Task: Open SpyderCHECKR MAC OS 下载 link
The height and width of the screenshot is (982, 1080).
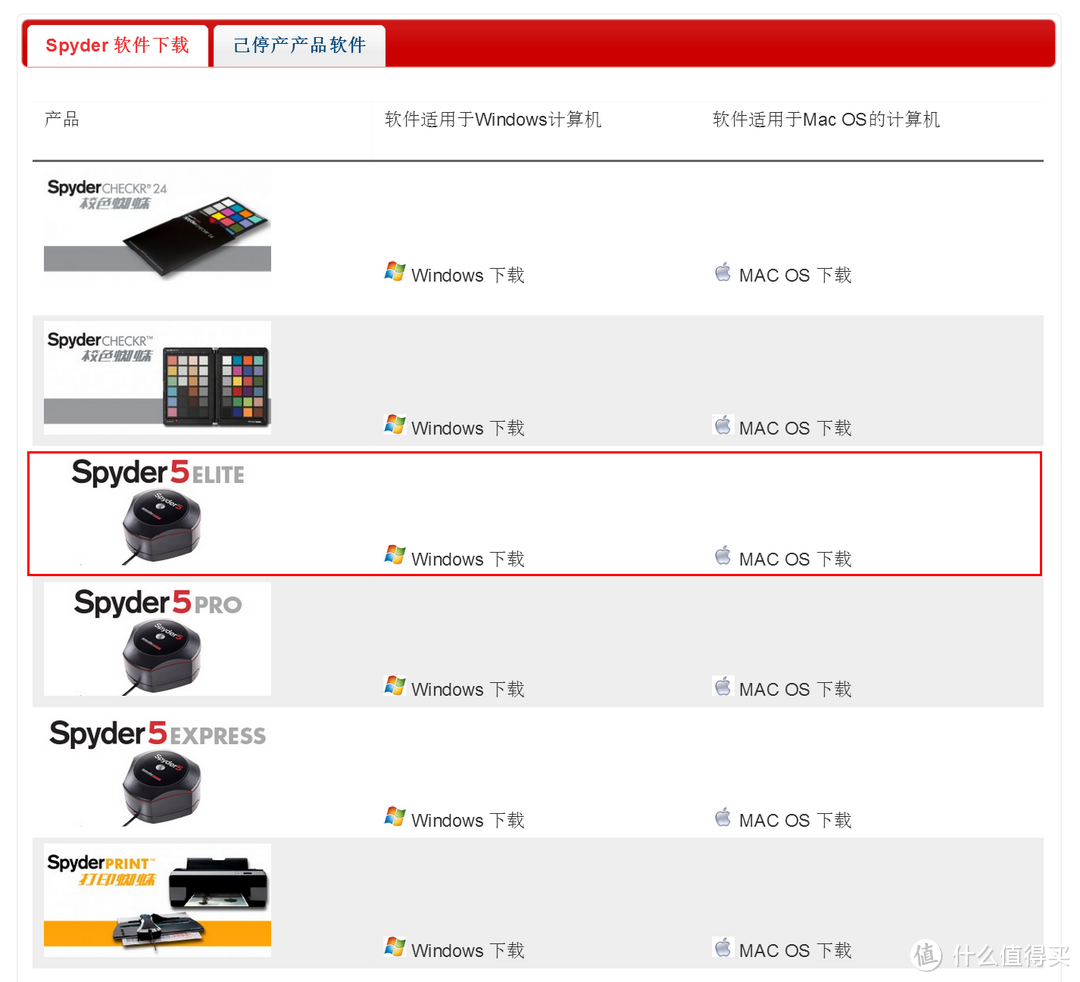Action: click(796, 428)
